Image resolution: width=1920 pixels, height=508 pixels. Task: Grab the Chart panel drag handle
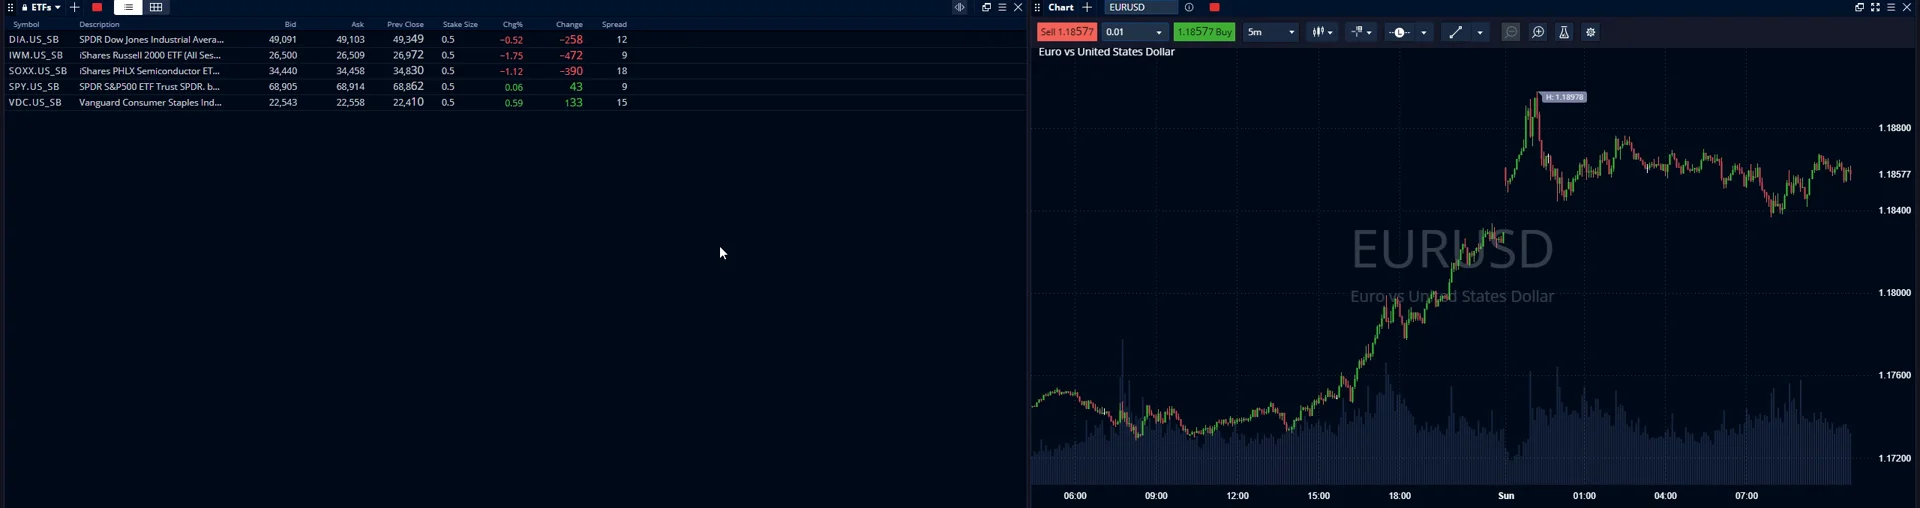coord(1038,7)
